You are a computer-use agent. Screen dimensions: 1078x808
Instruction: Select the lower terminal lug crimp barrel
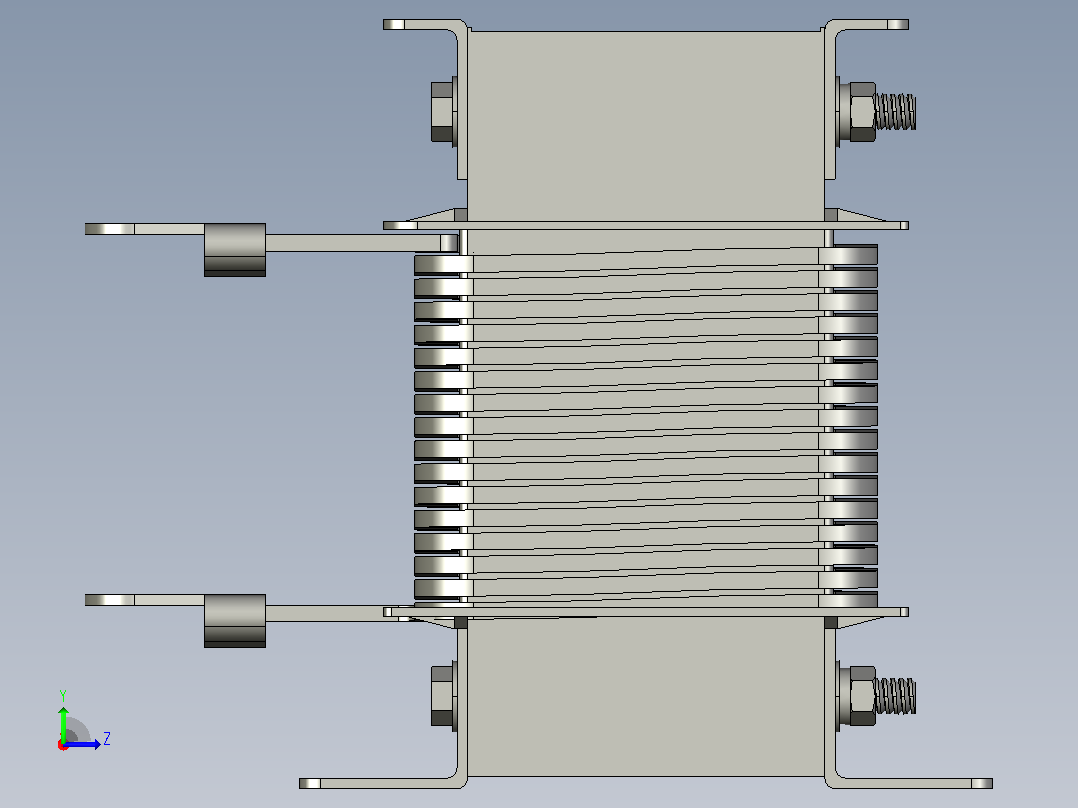[235, 620]
